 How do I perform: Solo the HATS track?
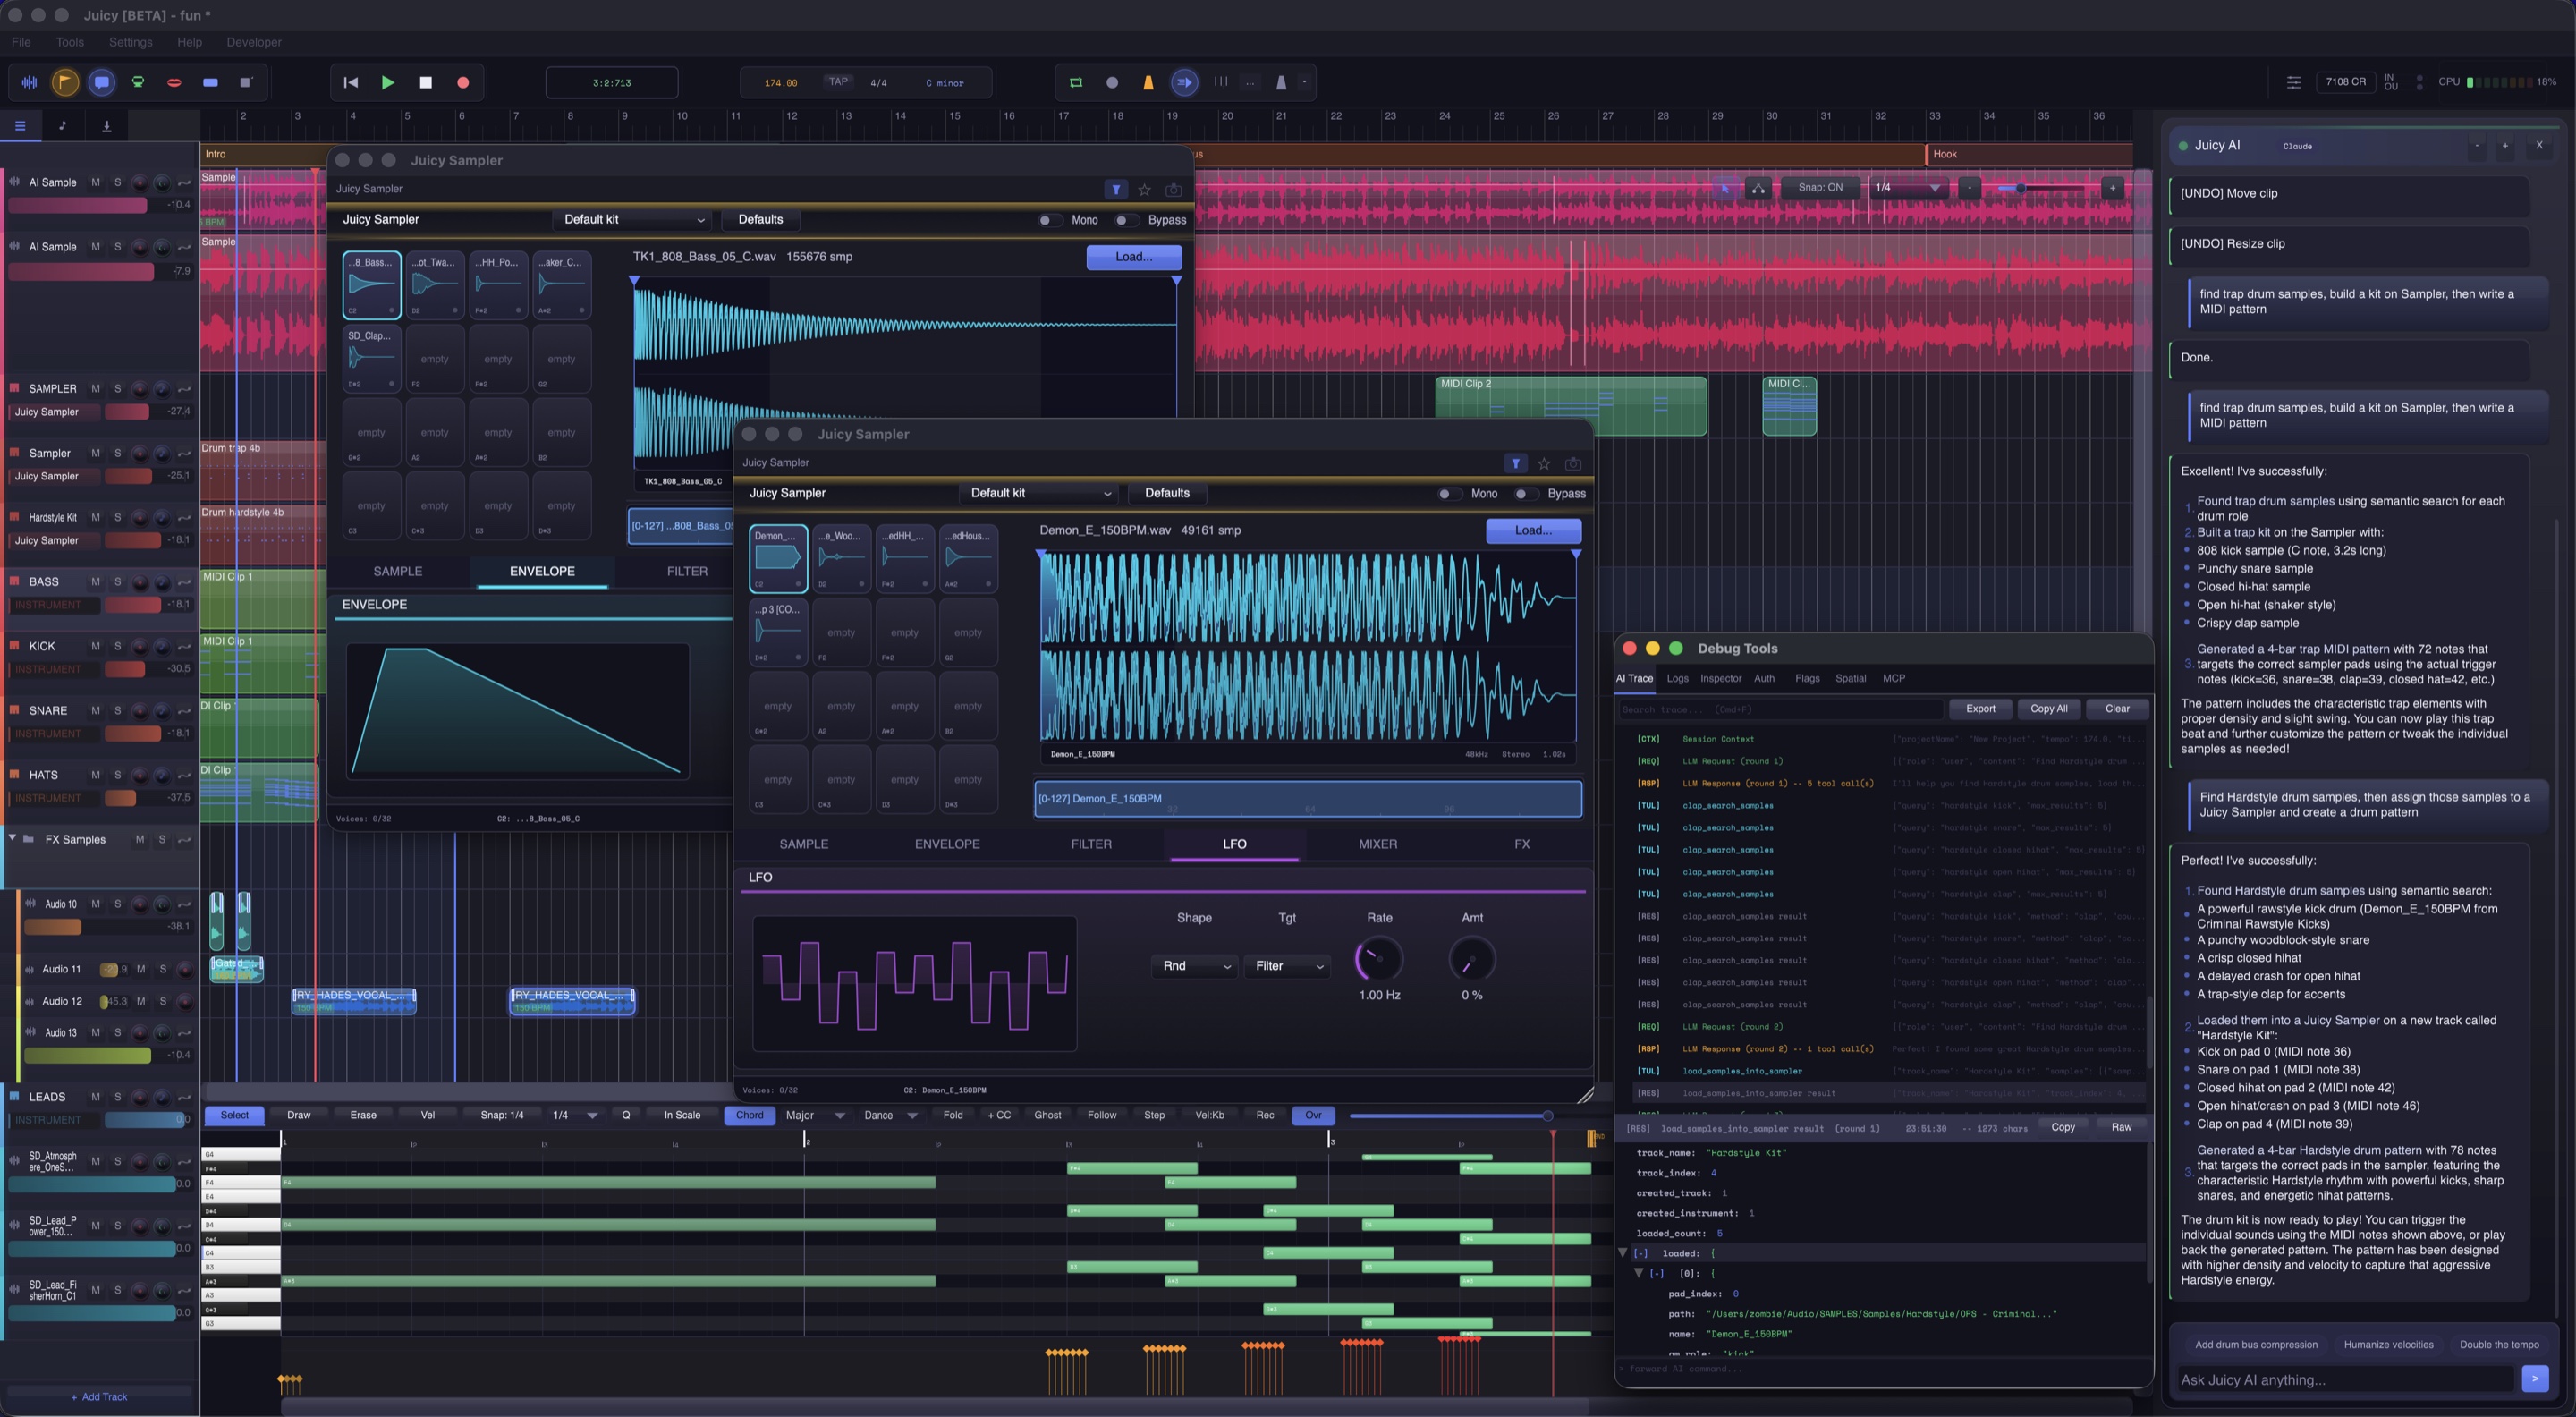click(117, 775)
